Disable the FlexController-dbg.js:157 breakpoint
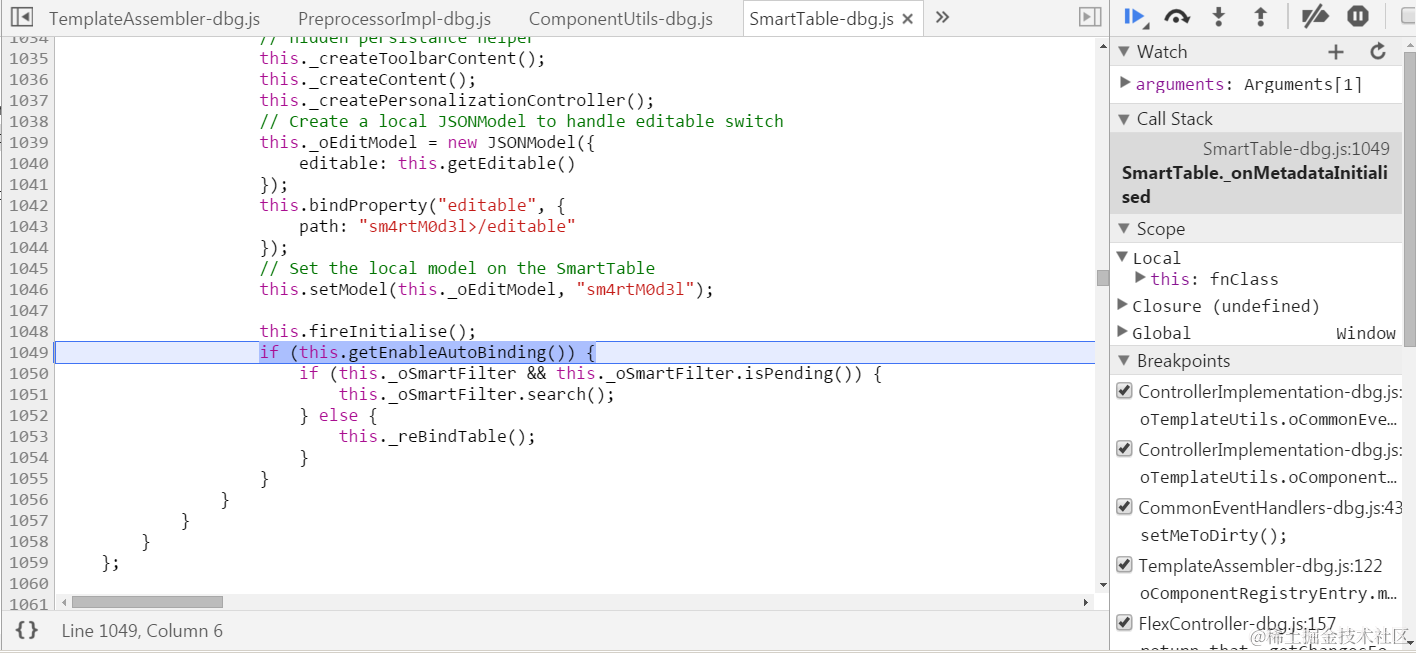The image size is (1416, 653). click(1124, 623)
